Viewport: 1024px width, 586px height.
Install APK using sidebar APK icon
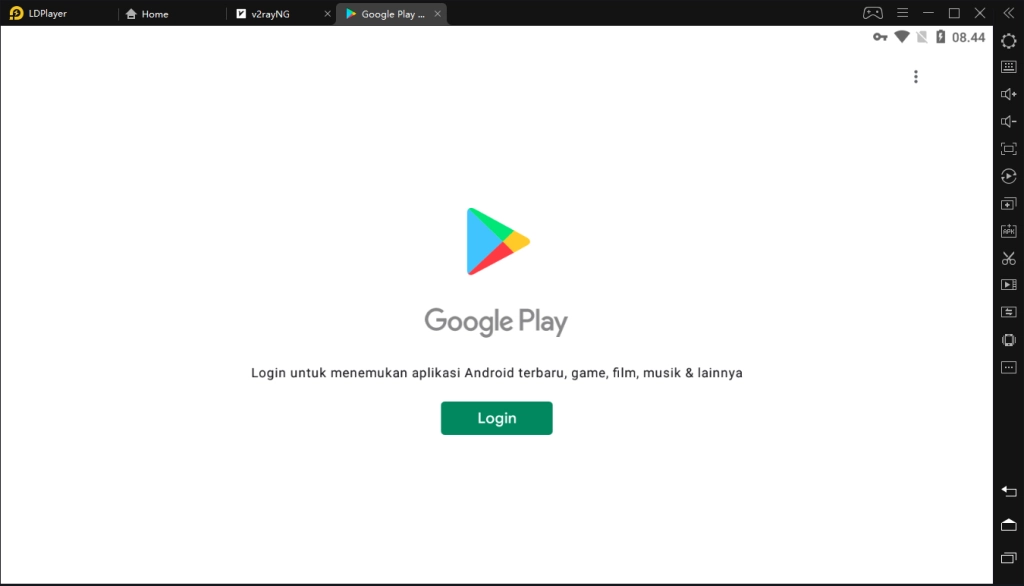coord(1008,231)
